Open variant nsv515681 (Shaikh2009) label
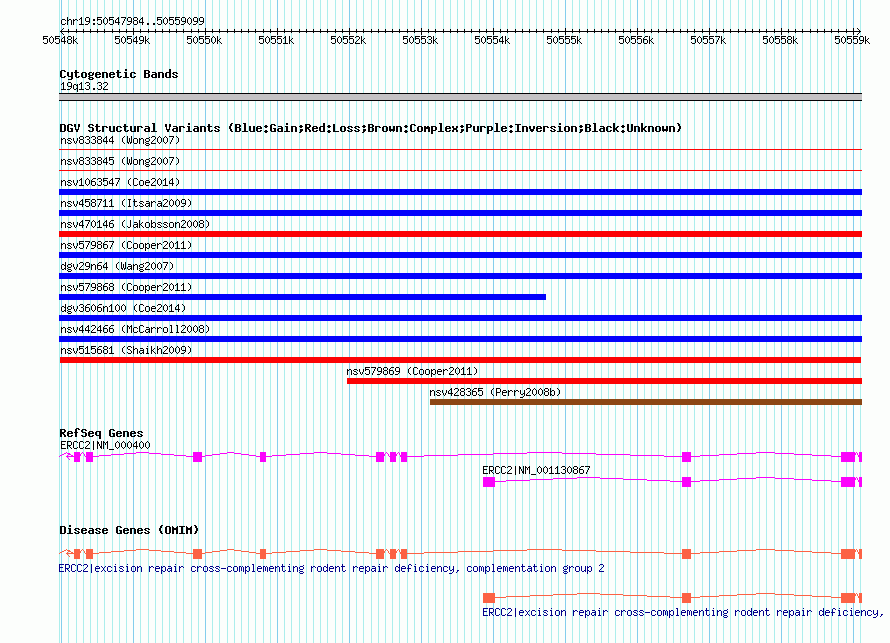This screenshot has height=643, width=890. [126, 350]
